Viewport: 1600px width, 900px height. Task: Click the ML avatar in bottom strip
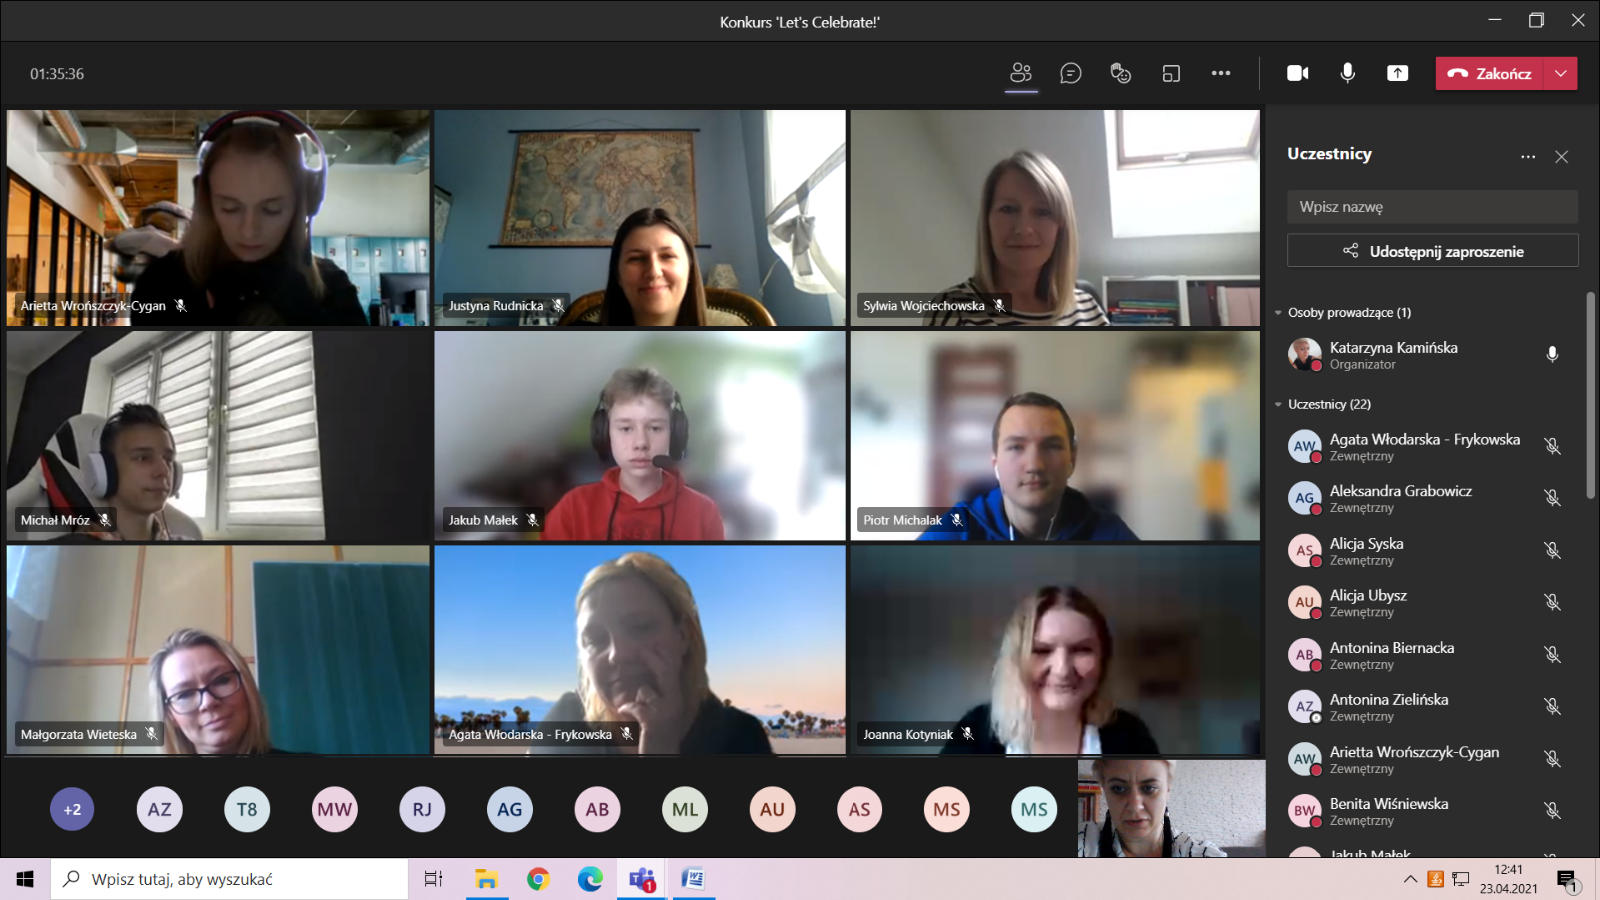coord(685,809)
